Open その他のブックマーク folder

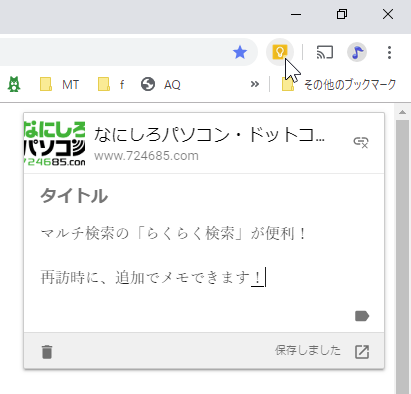point(339,85)
